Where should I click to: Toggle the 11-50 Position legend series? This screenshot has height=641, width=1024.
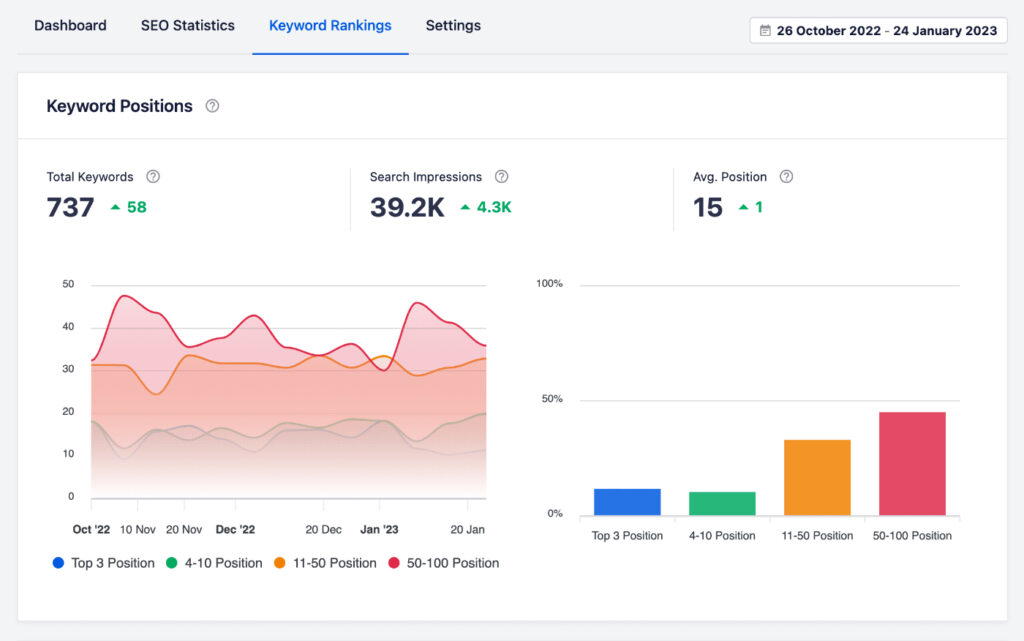325,563
